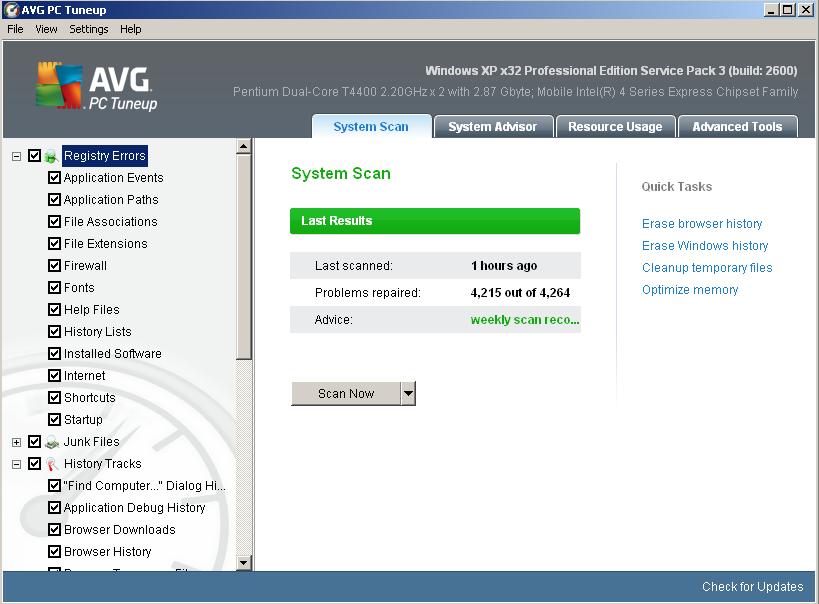Click the AVG PC Tuneup logo
Screen dimensions: 819x604
coord(97,87)
